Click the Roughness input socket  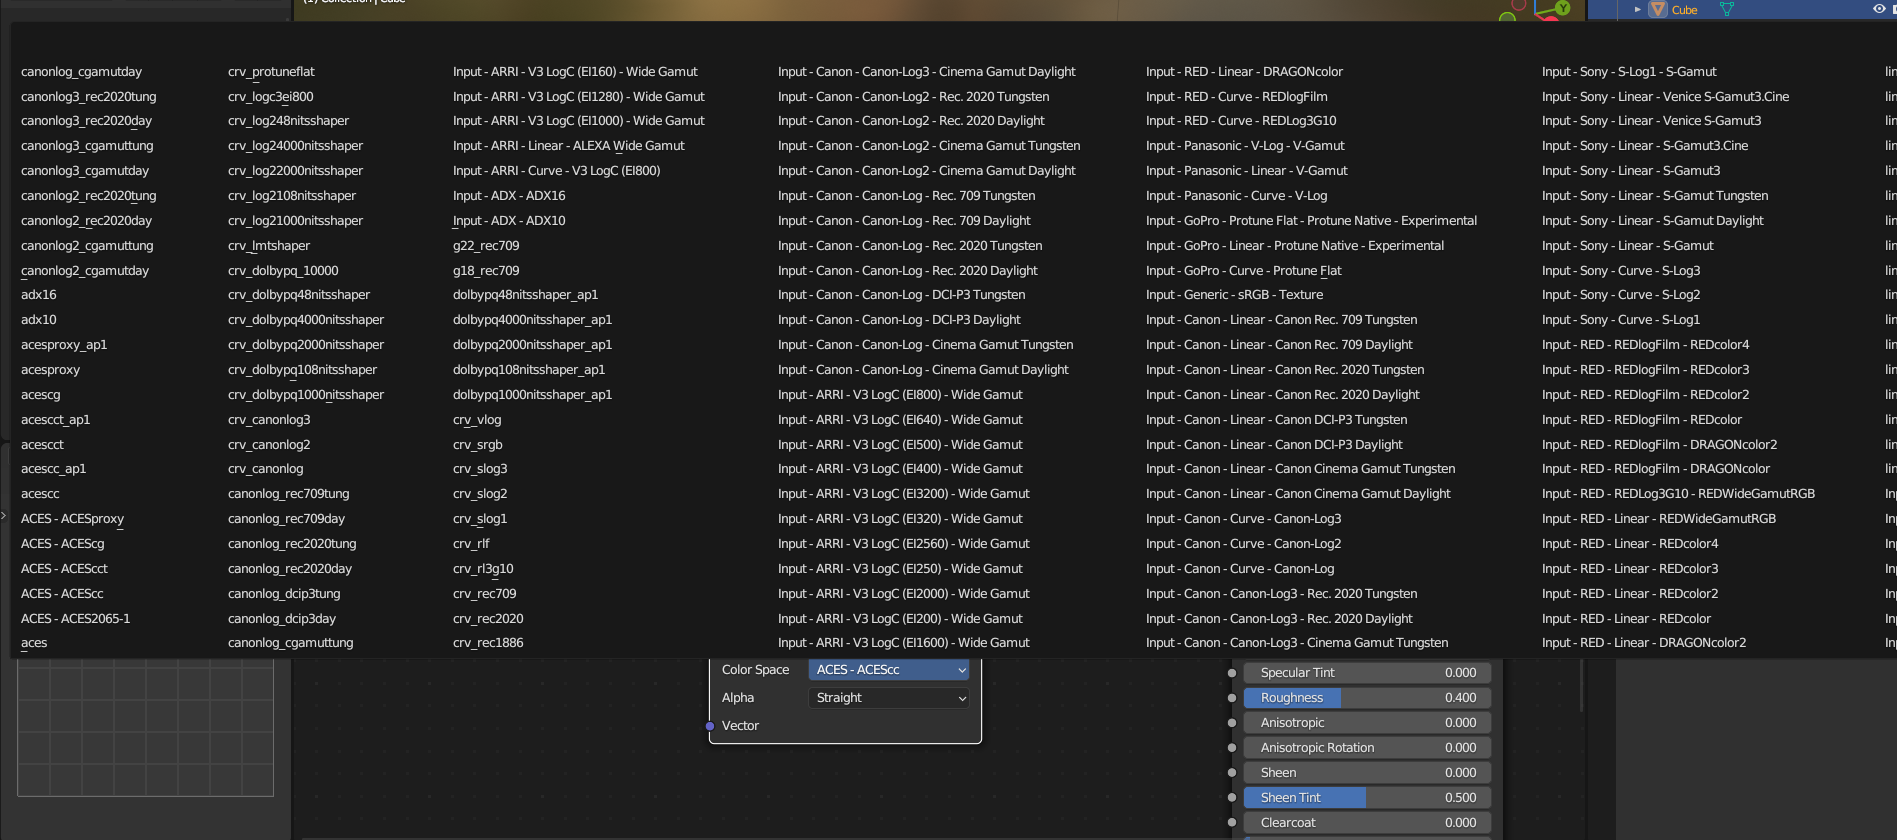click(1232, 698)
